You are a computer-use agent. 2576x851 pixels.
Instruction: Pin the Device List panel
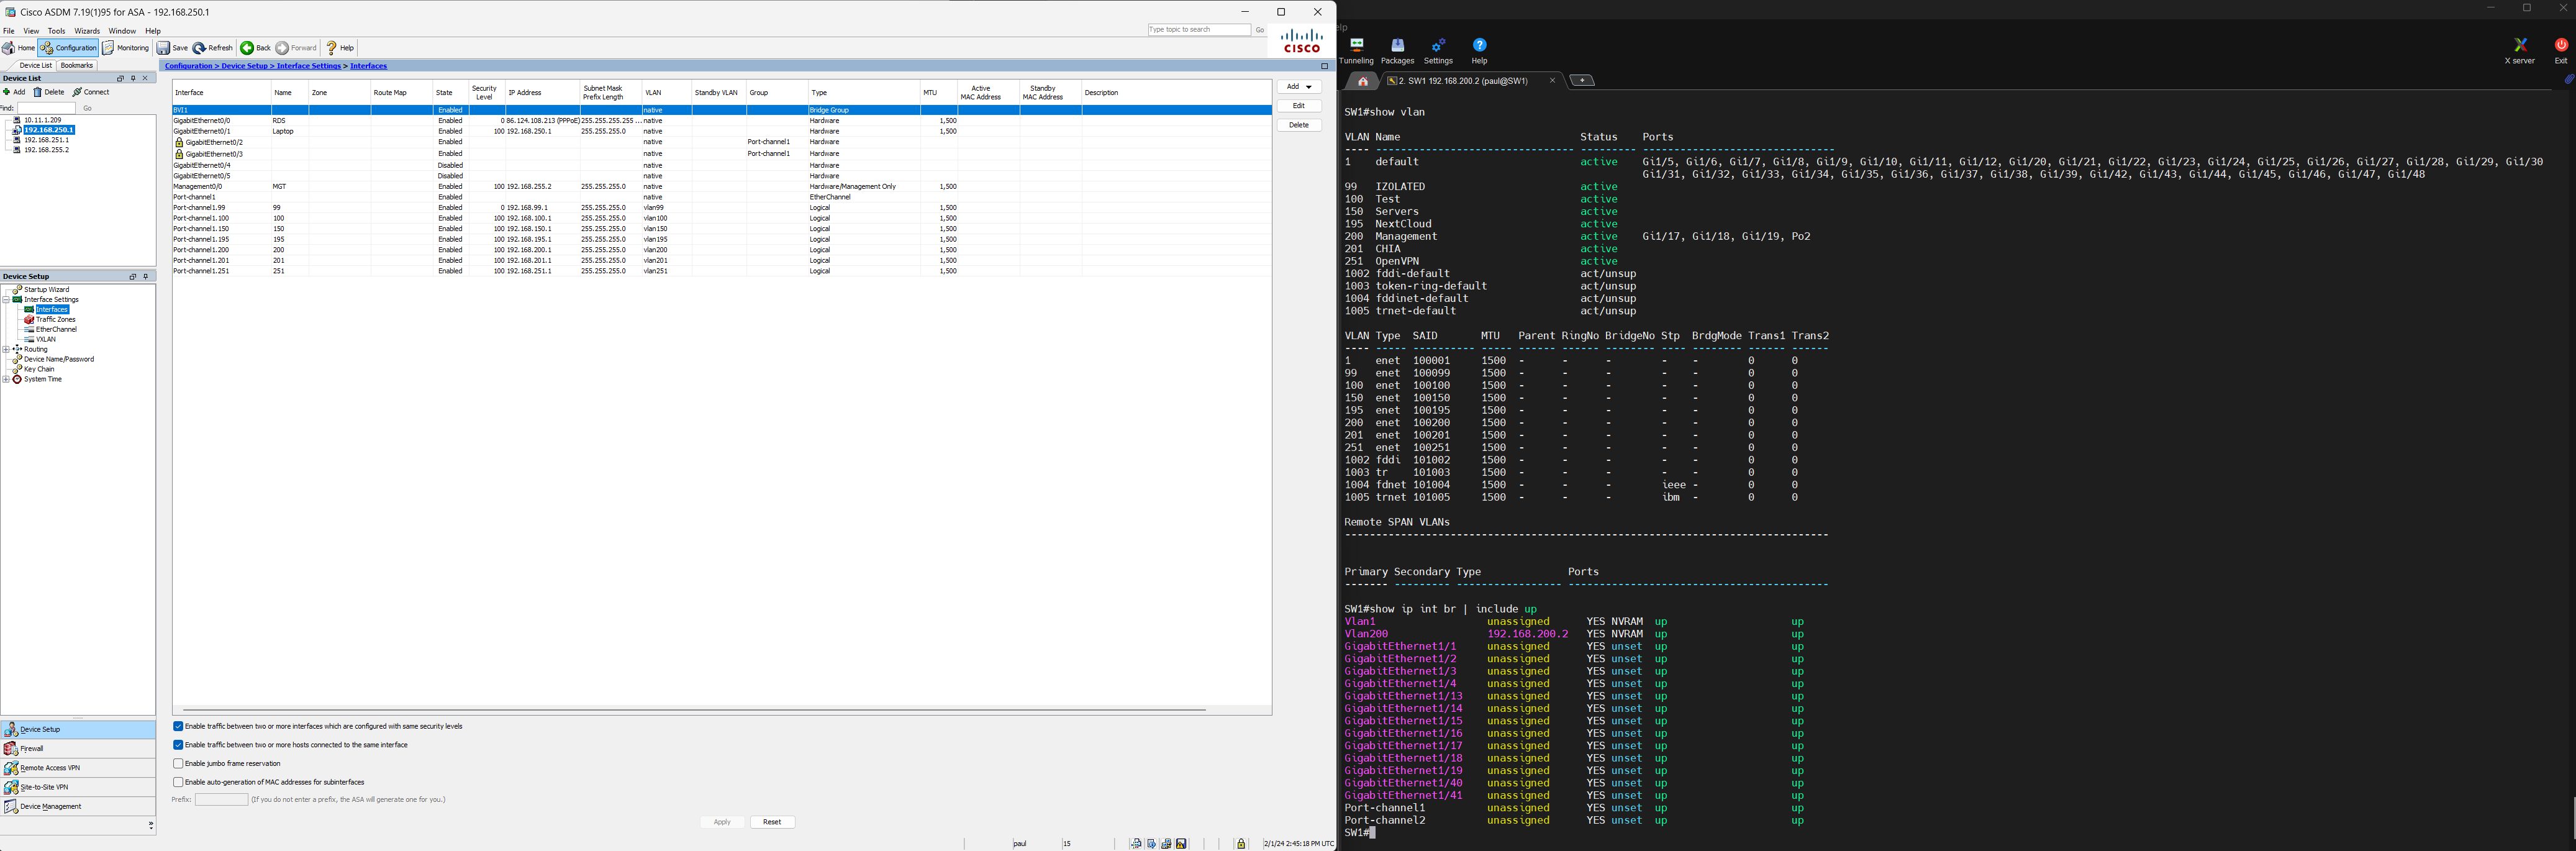[x=133, y=78]
